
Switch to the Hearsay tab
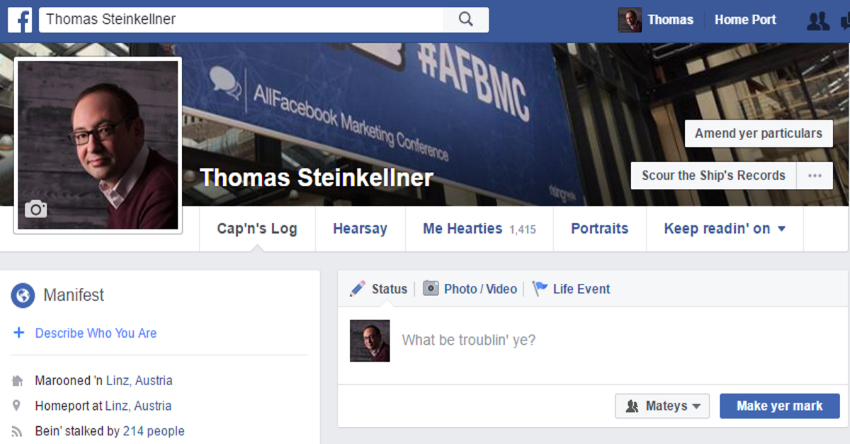pos(360,229)
